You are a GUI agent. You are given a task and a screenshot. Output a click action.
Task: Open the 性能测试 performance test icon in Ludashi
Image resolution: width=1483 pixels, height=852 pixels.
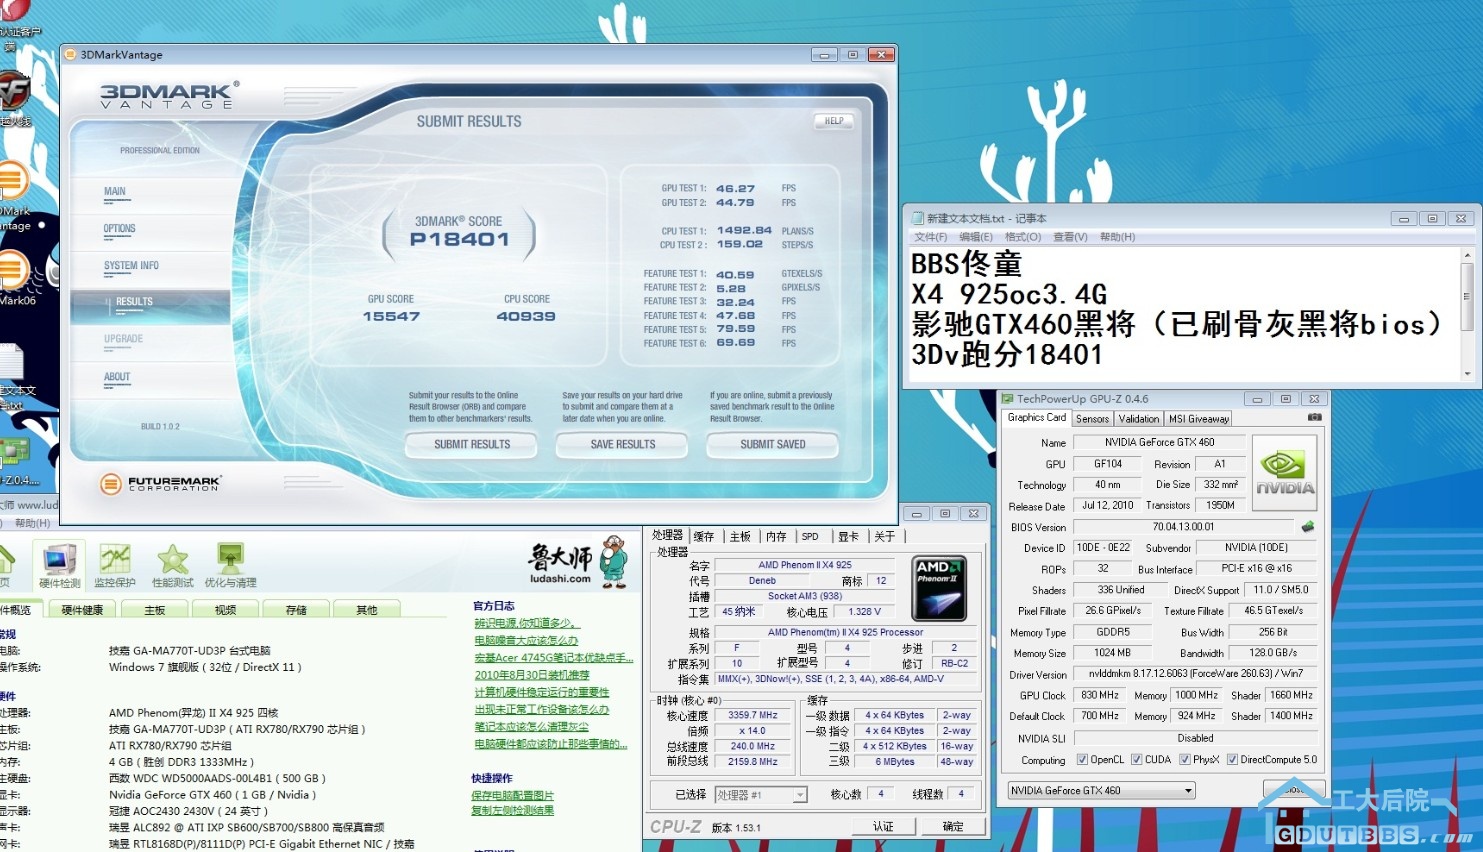click(x=172, y=565)
